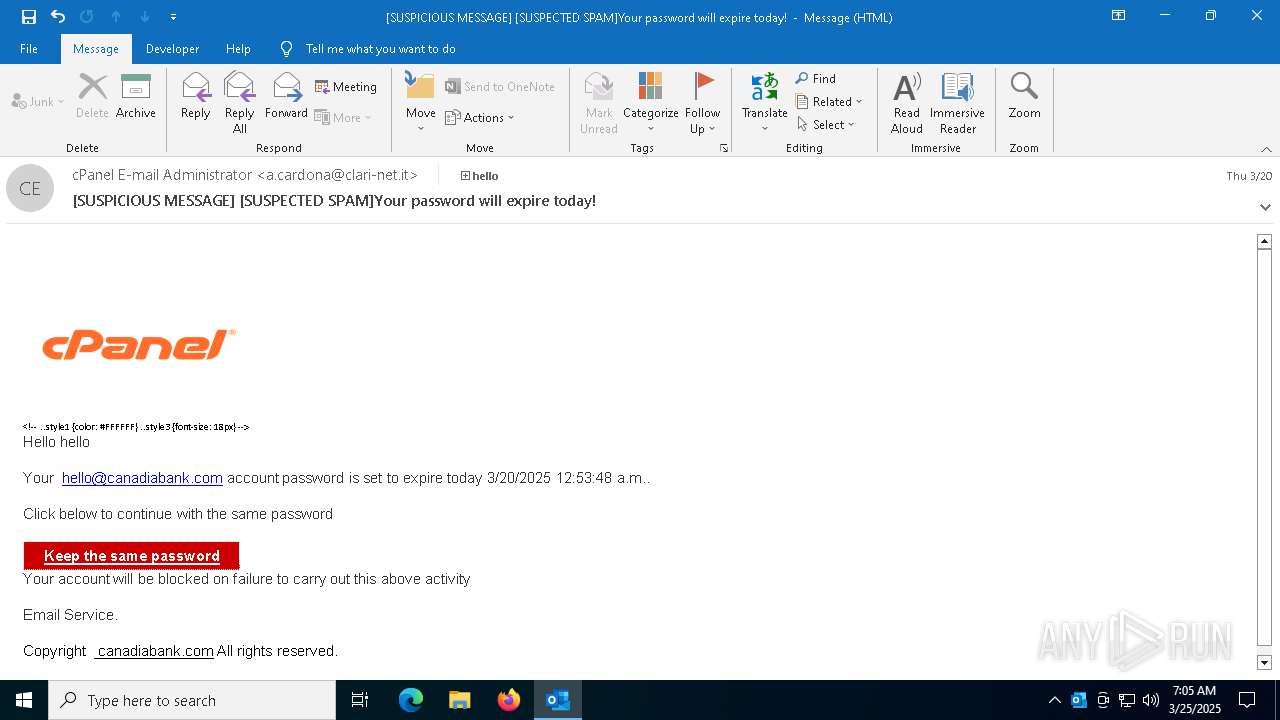Open the Related dropdown
This screenshot has width=1280, height=720.
click(x=829, y=101)
